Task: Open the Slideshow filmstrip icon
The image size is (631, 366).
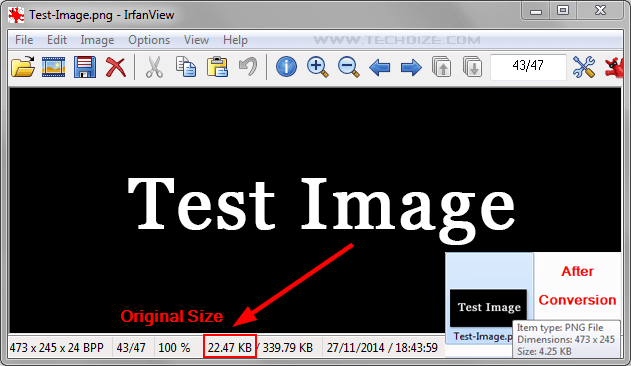Action: tap(54, 66)
